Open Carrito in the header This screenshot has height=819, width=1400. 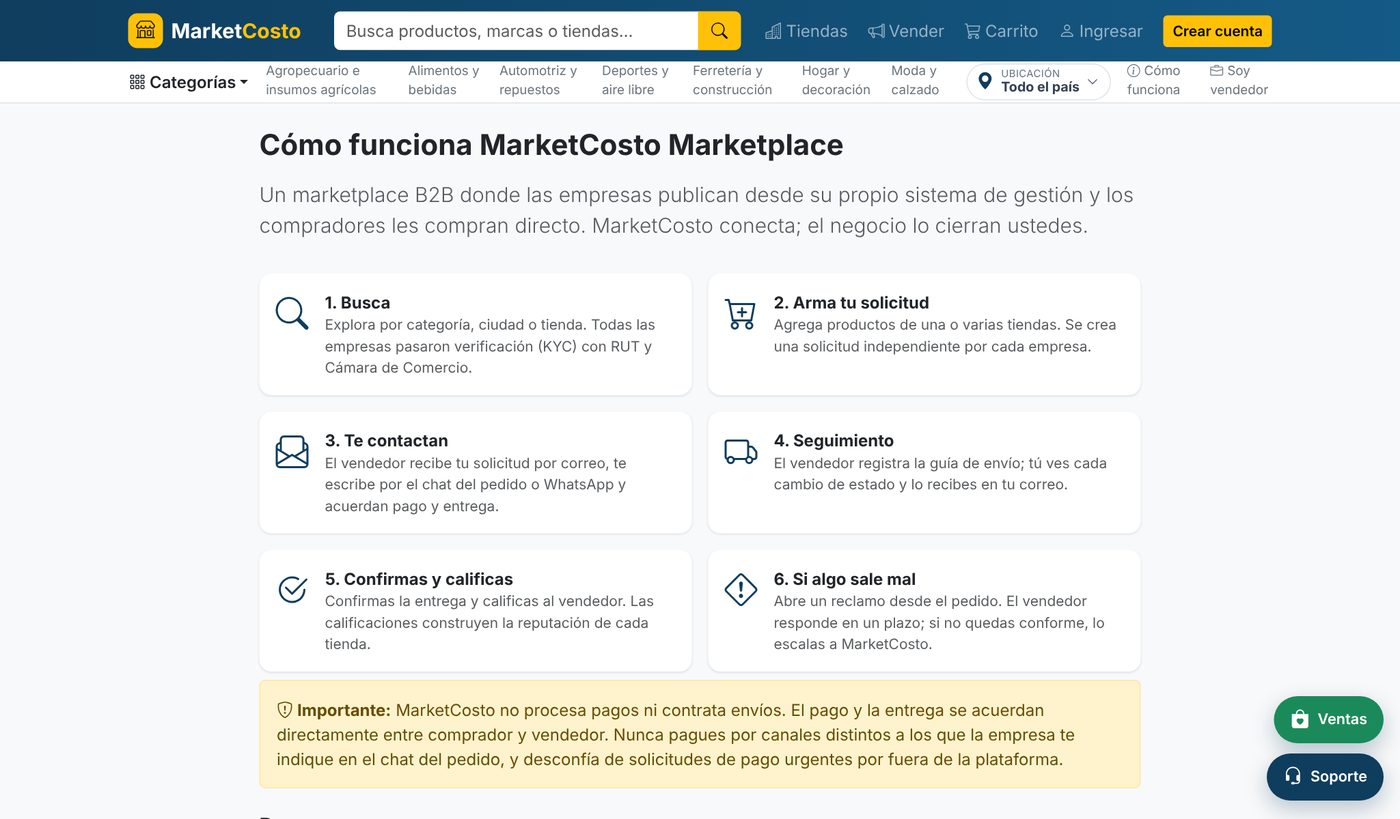(x=1001, y=31)
